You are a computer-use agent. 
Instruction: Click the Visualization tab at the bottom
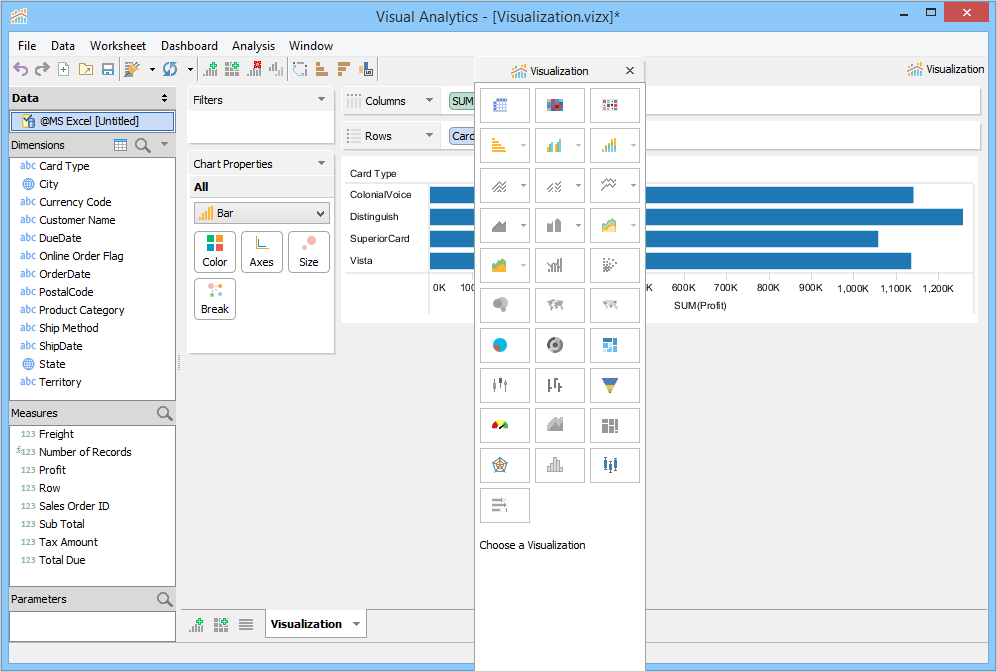pos(308,623)
